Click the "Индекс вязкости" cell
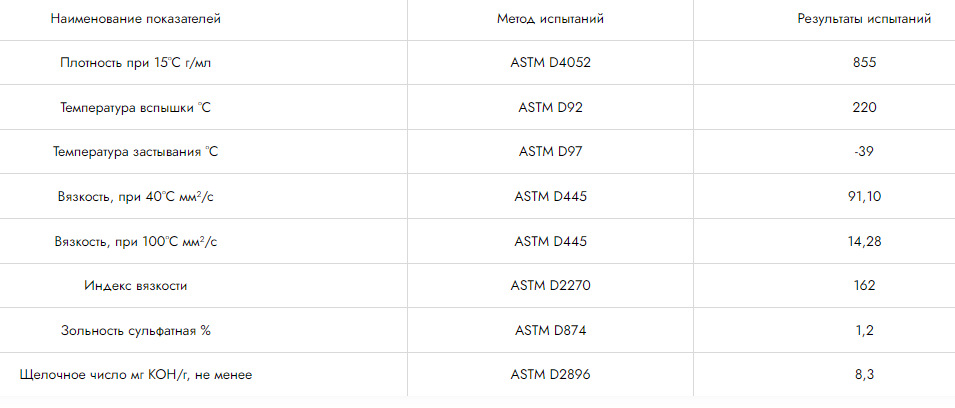 pyautogui.click(x=136, y=286)
